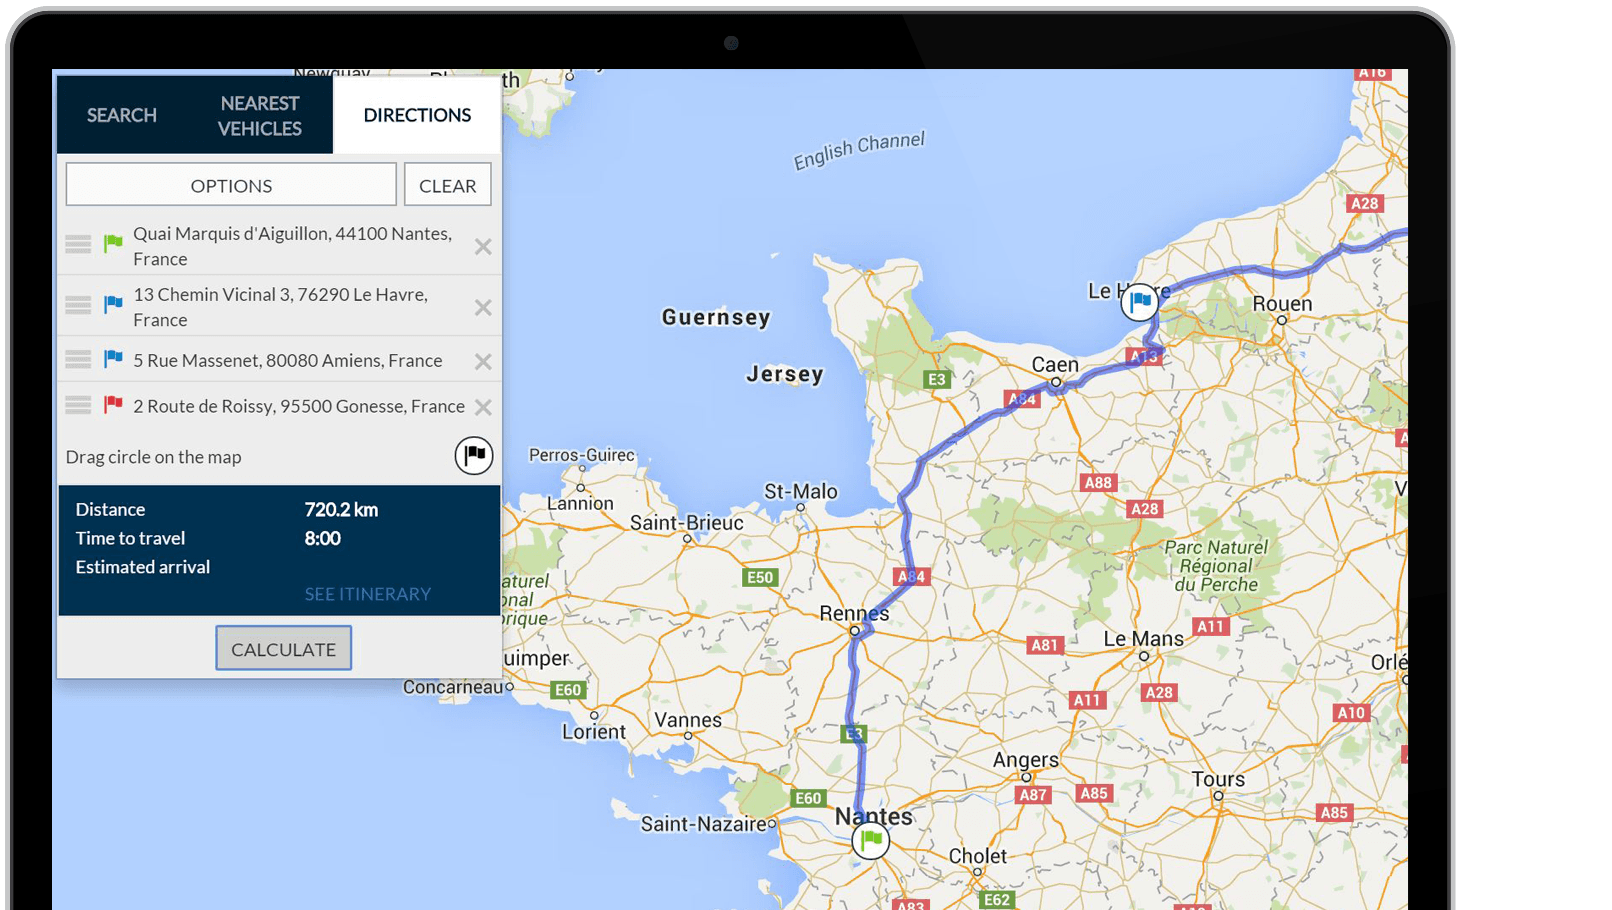This screenshot has width=1612, height=910.
Task: Remove the Amiens waypoint
Action: [483, 361]
